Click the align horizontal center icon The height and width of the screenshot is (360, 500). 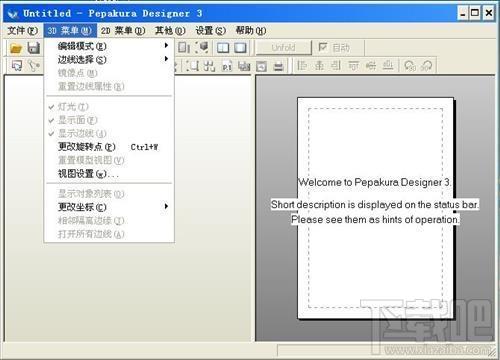click(319, 65)
